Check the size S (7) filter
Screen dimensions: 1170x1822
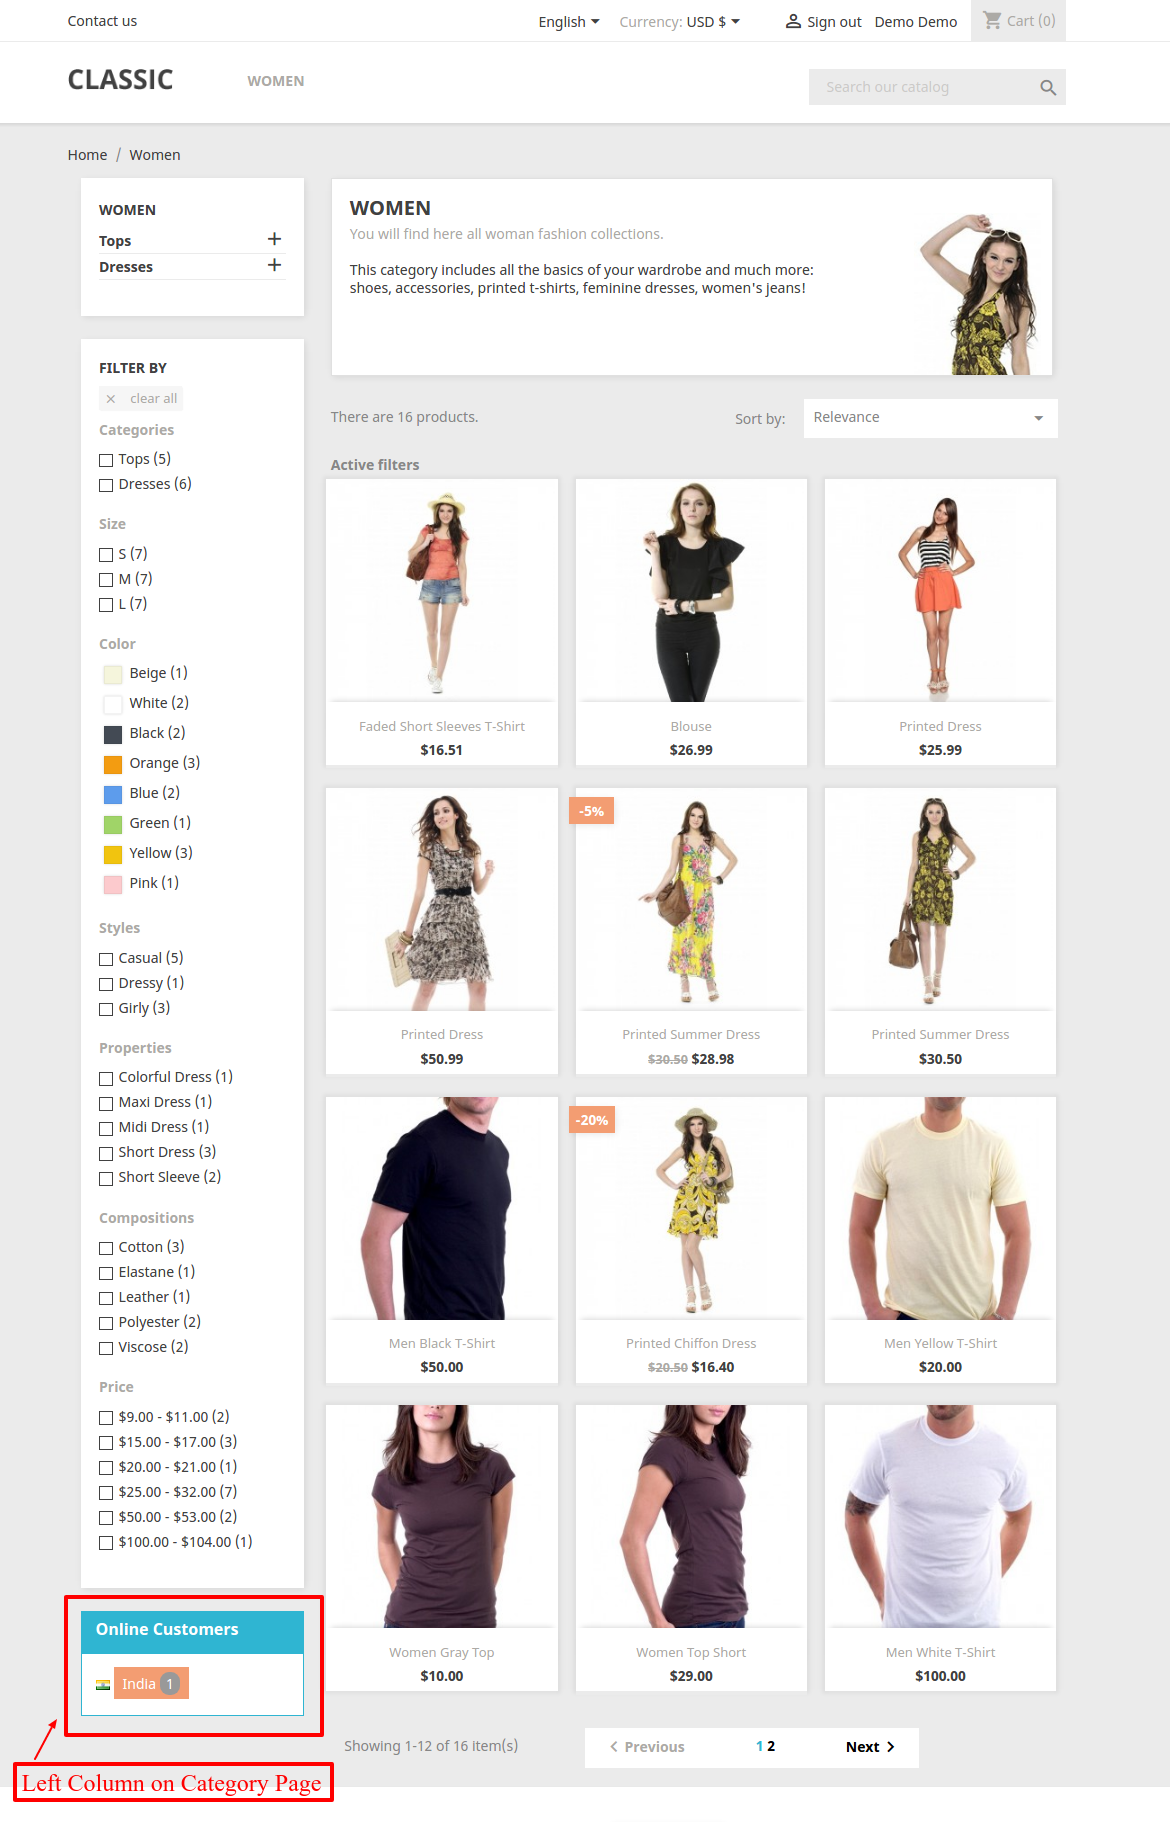point(106,555)
